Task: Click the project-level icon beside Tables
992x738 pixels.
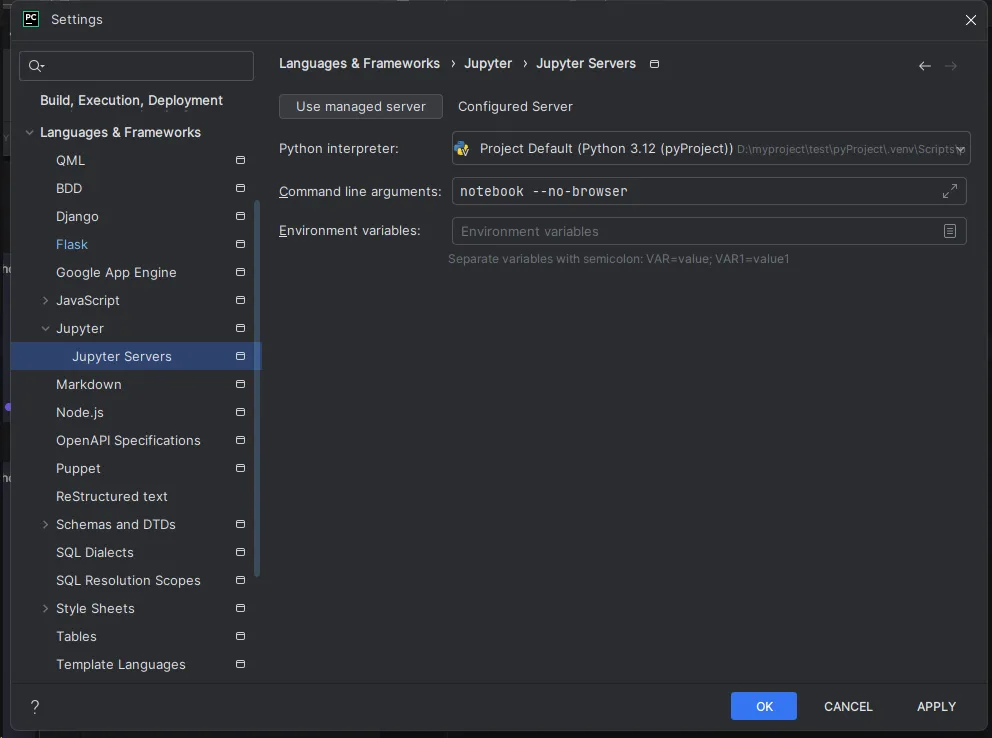Action: [240, 636]
